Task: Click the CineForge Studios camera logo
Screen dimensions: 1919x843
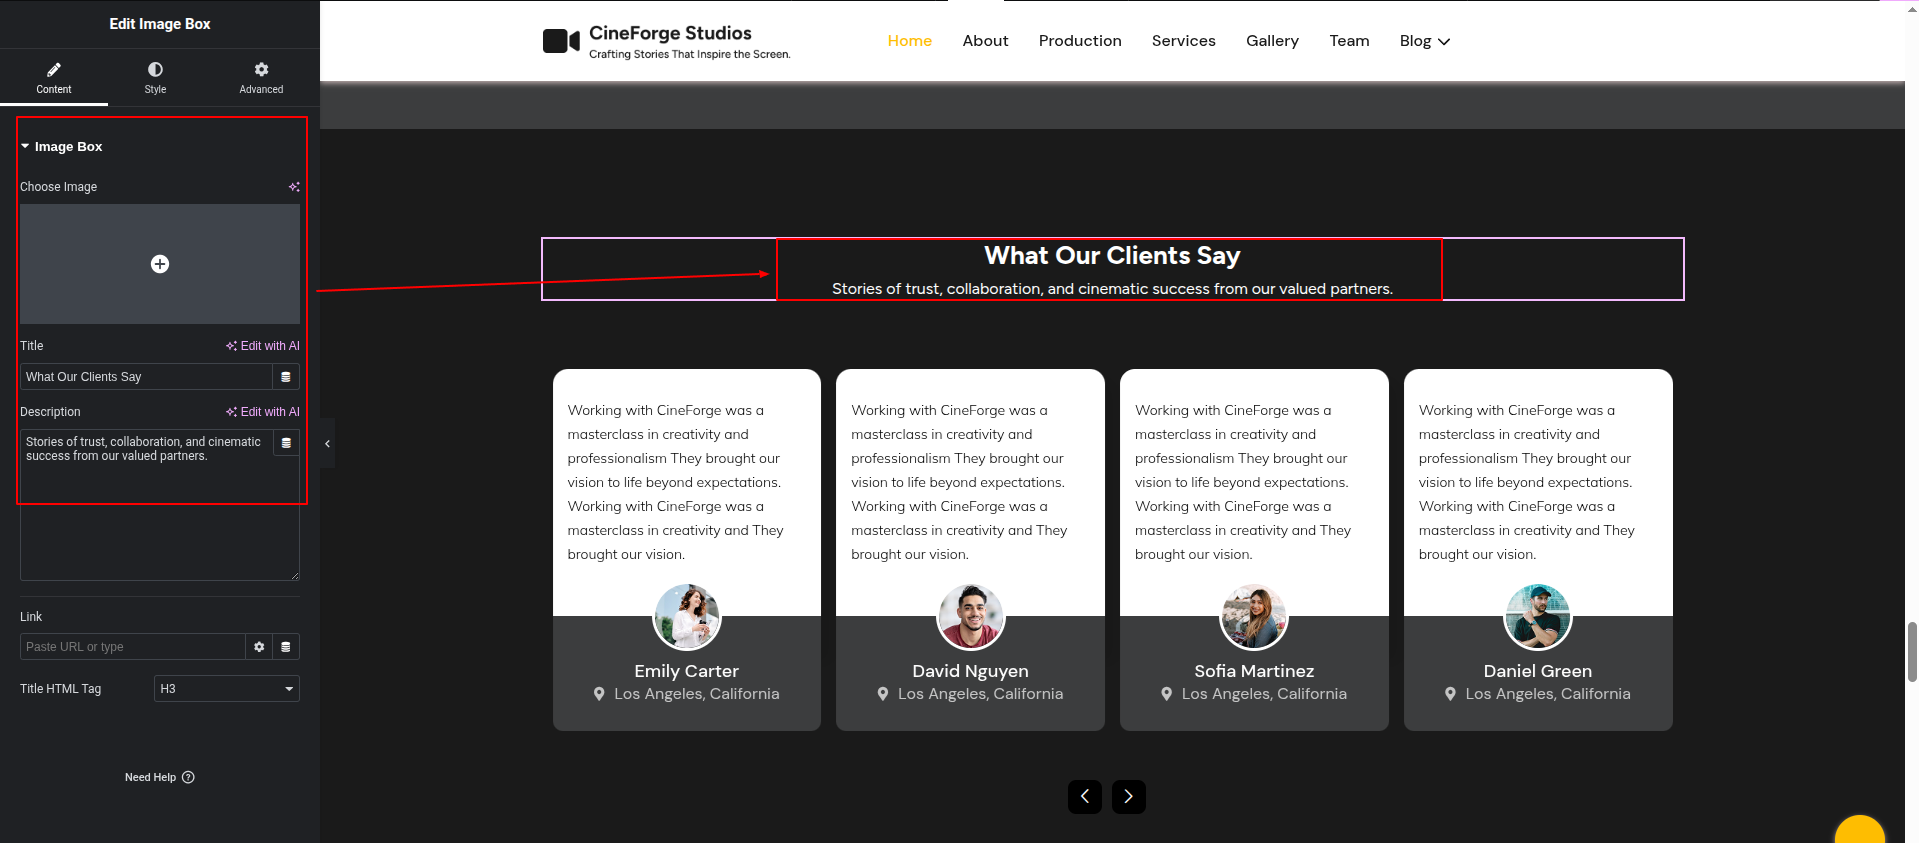Action: 561,41
